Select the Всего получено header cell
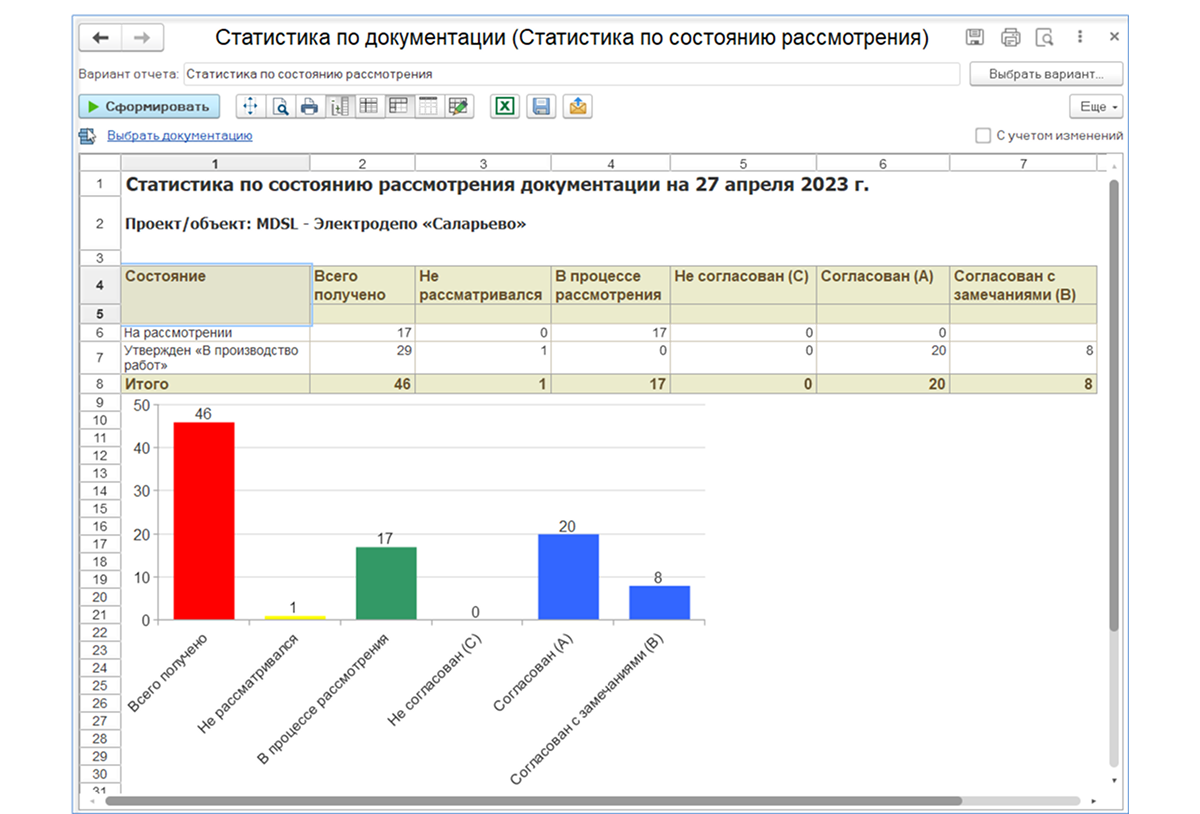Viewport: 1200px width, 814px height. pyautogui.click(x=362, y=285)
